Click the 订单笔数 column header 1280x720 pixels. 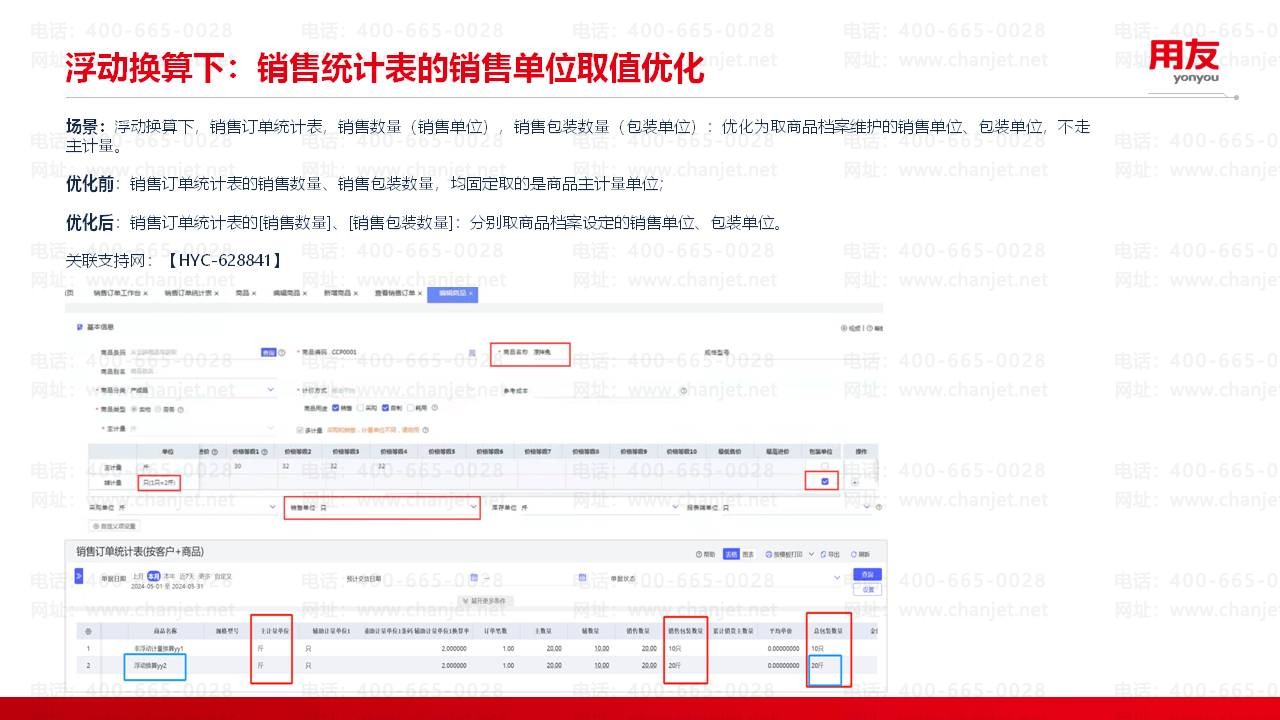[x=495, y=631]
